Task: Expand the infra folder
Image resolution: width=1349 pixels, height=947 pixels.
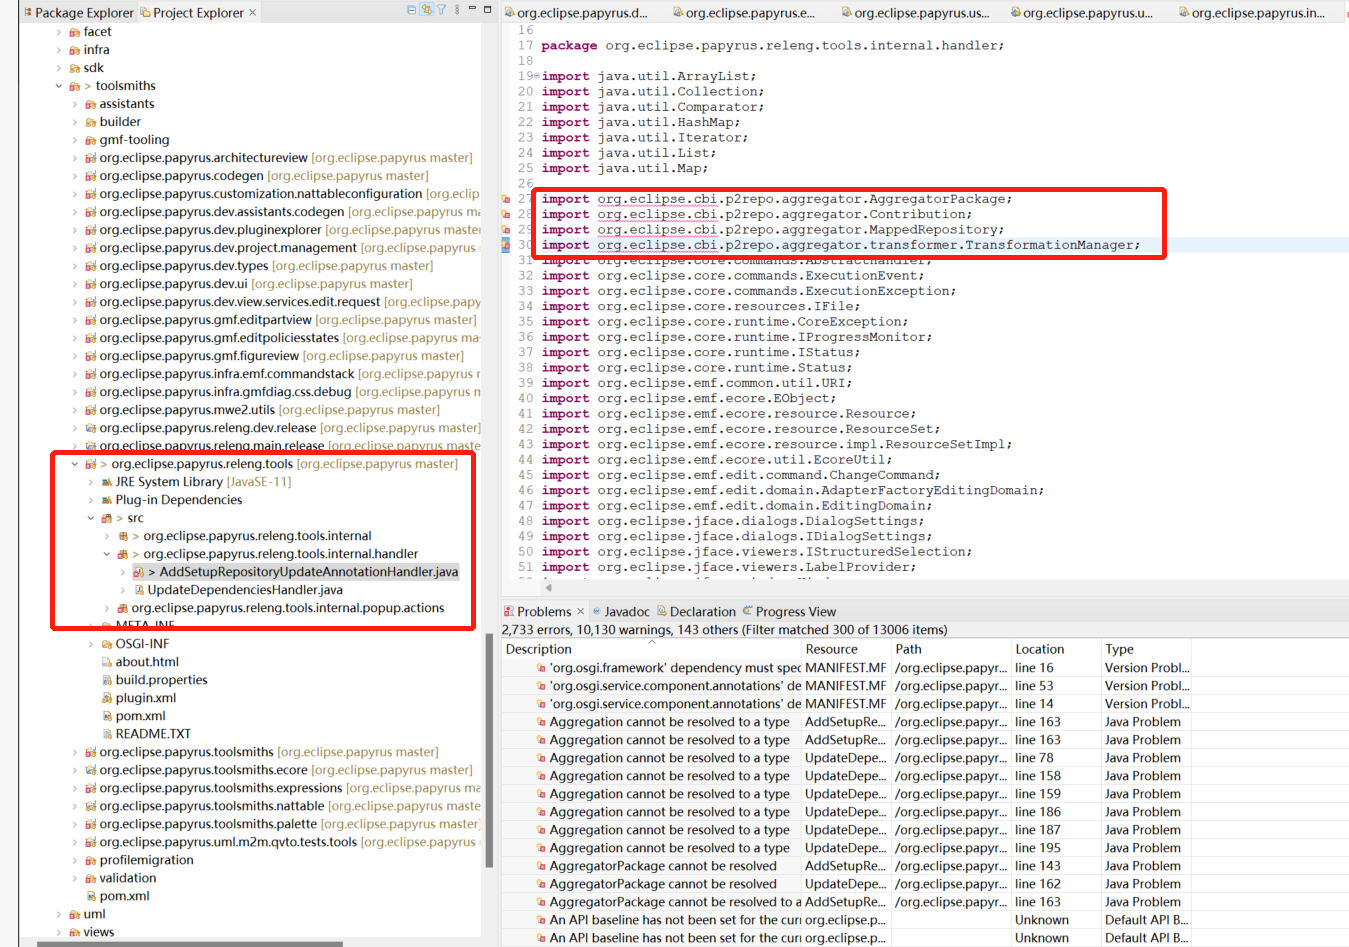Action: 59,50
